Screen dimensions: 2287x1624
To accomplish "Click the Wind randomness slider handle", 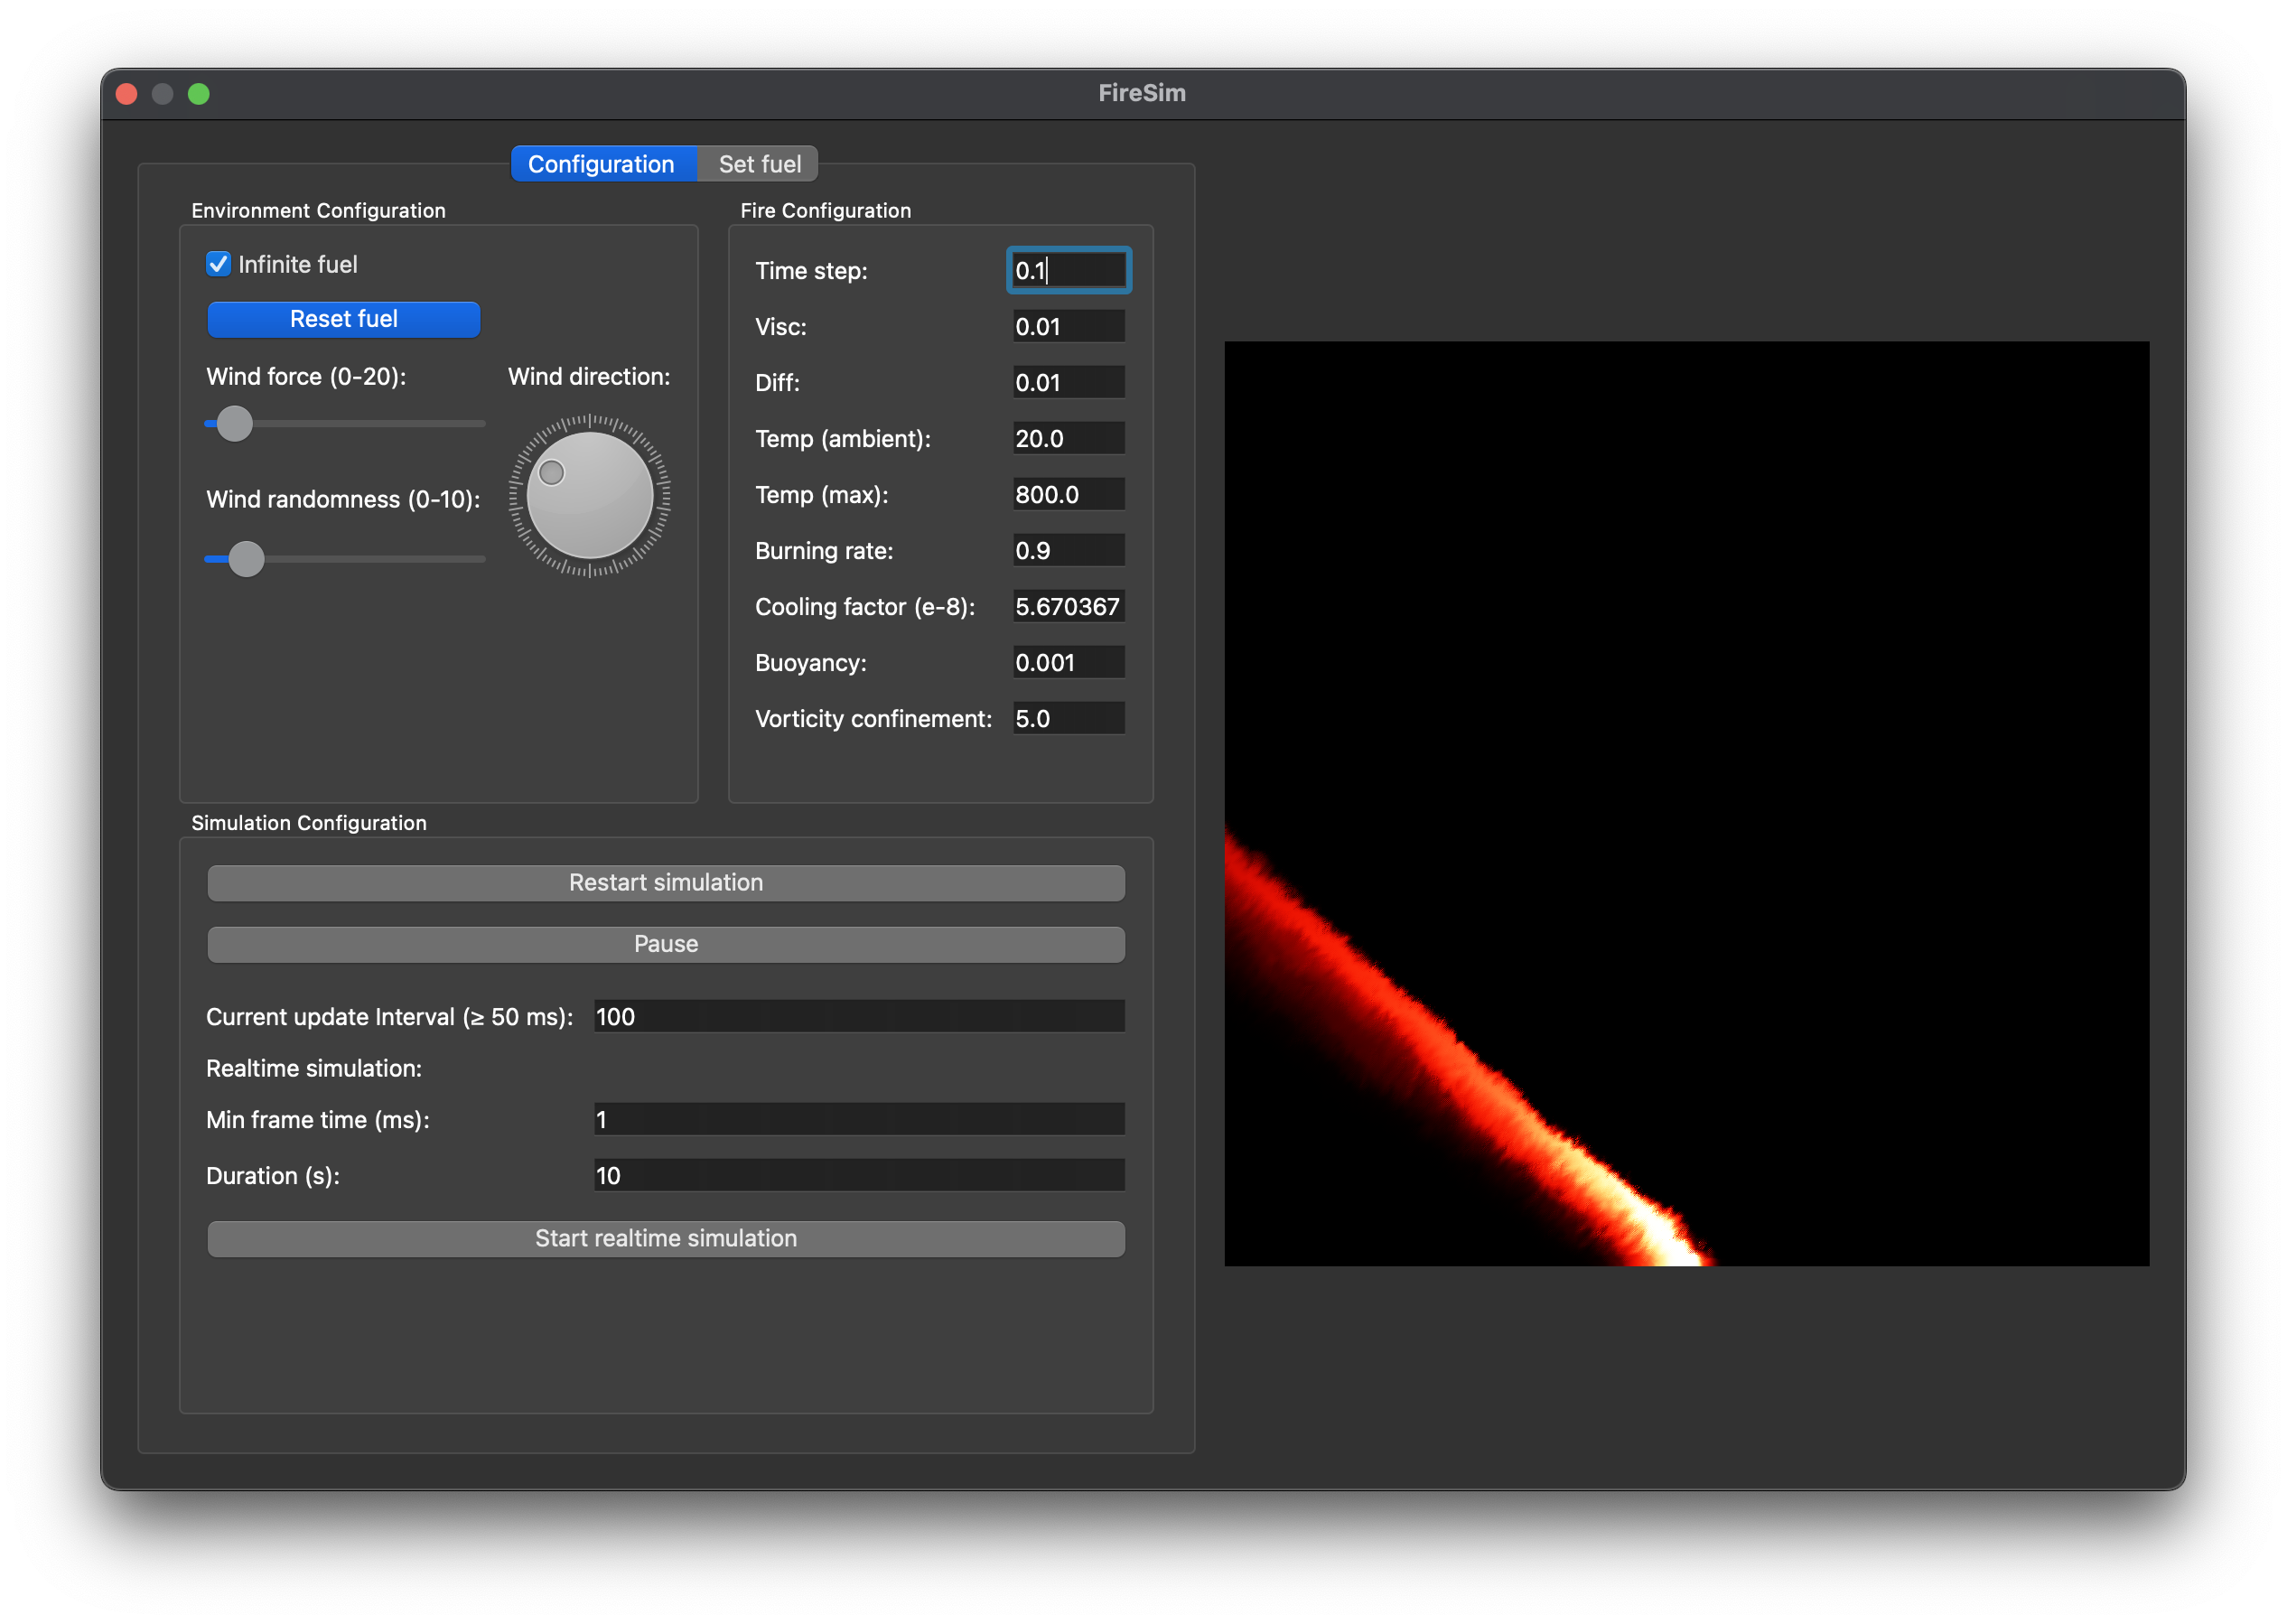I will [246, 558].
